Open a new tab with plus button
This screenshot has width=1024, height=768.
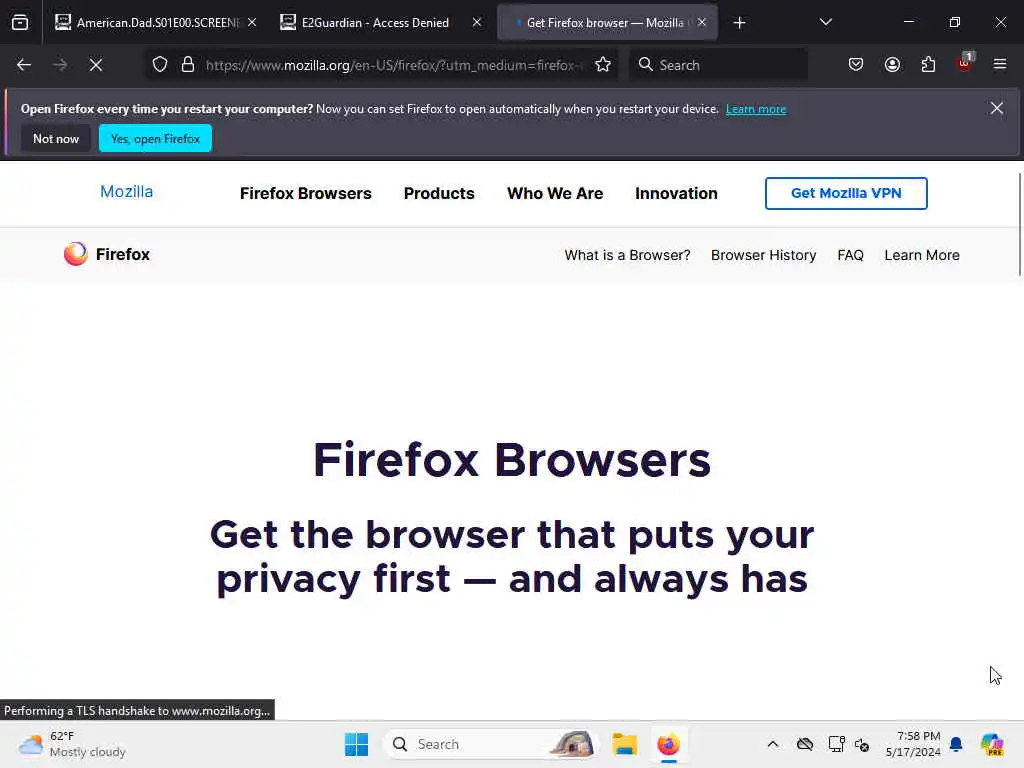tap(739, 23)
